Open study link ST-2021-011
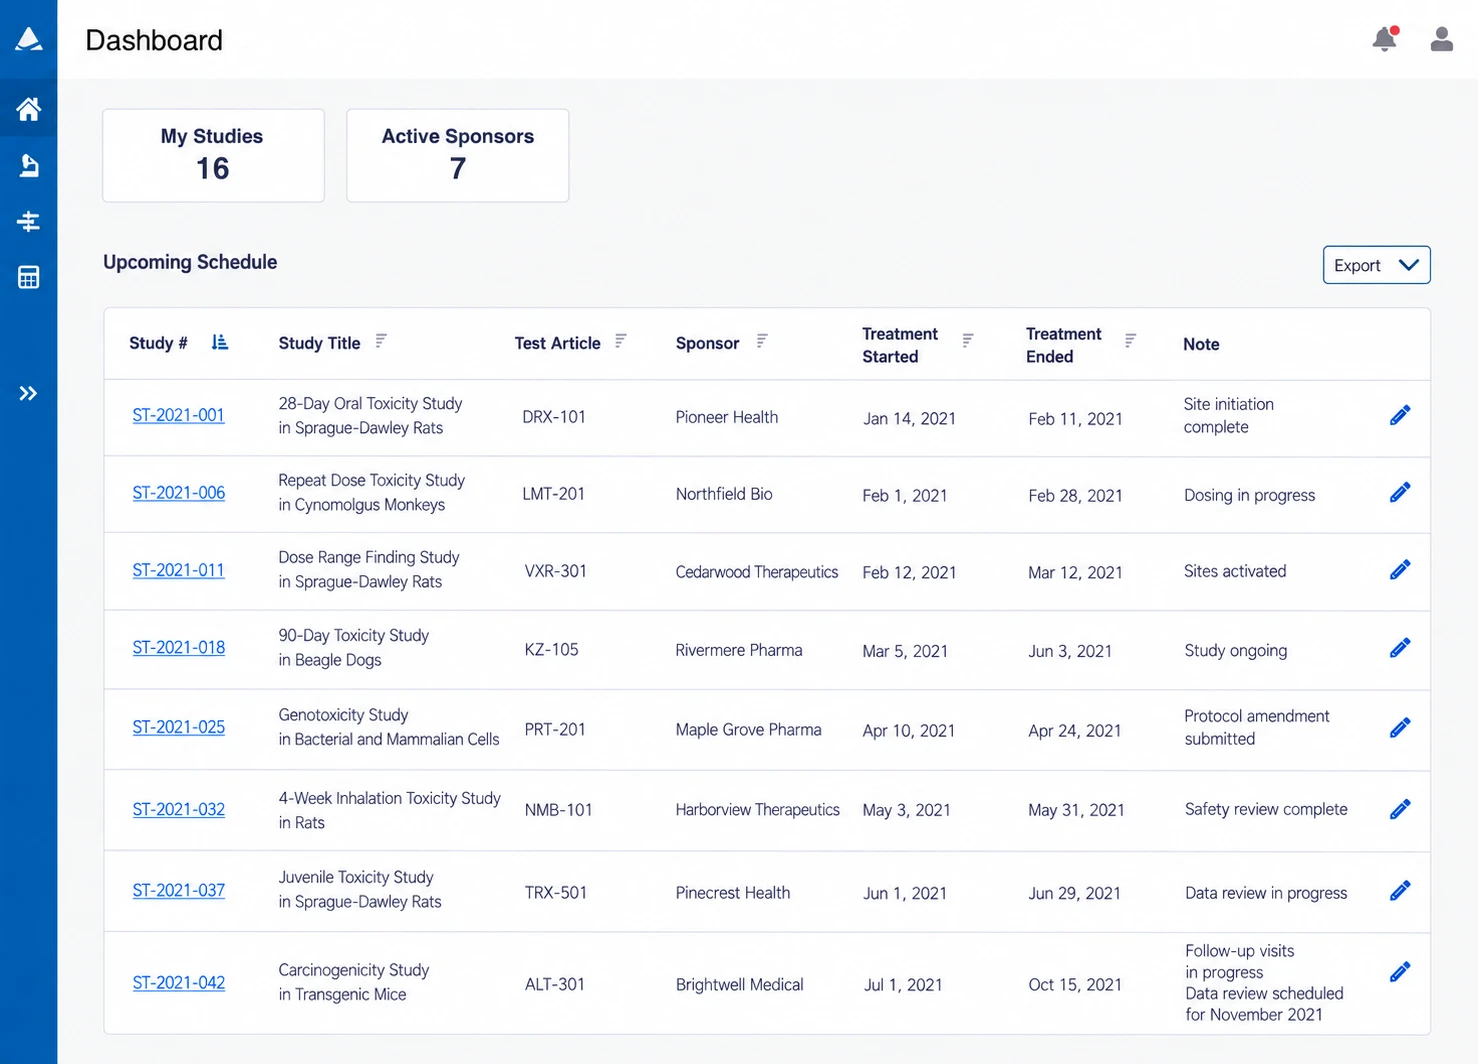The height and width of the screenshot is (1064, 1478). pos(179,570)
